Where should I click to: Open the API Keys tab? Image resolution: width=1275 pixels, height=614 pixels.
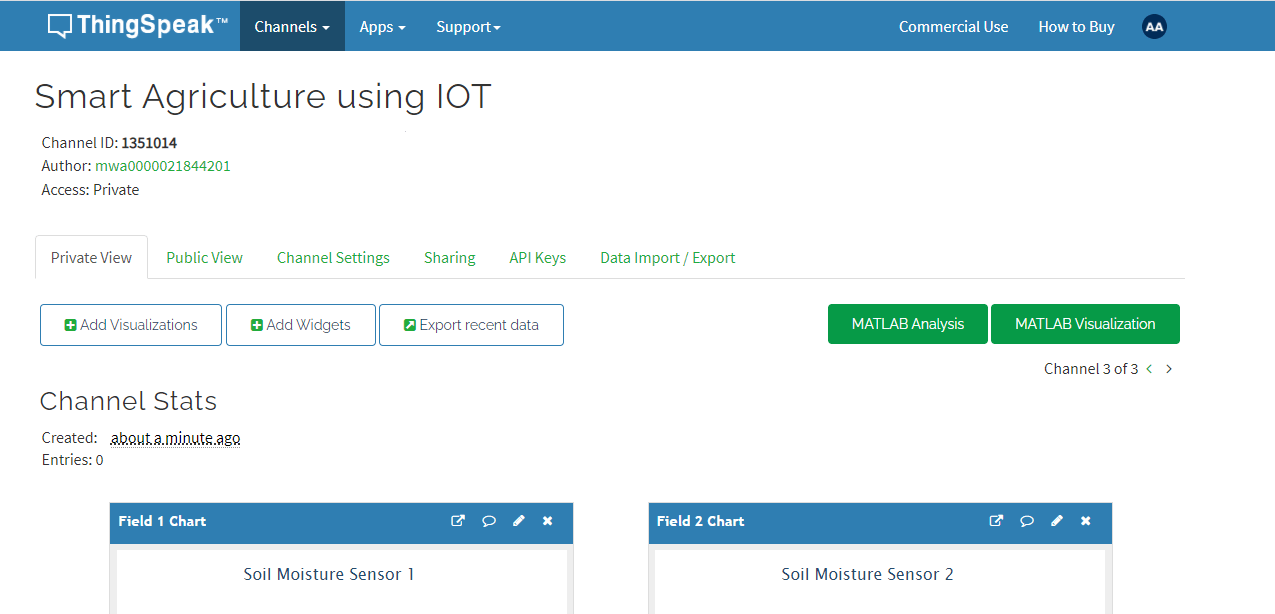pyautogui.click(x=537, y=257)
